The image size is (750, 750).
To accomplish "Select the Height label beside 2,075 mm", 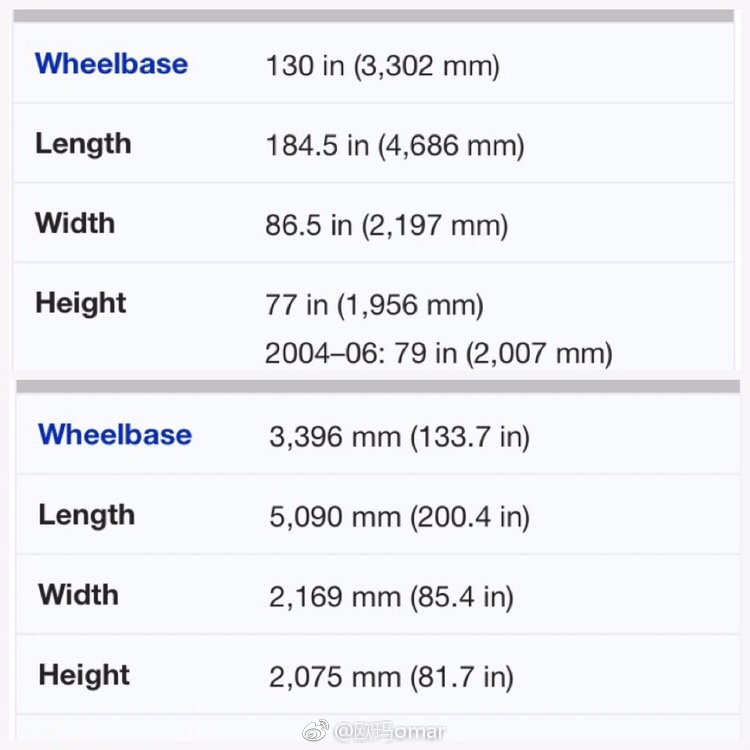I will click(84, 675).
